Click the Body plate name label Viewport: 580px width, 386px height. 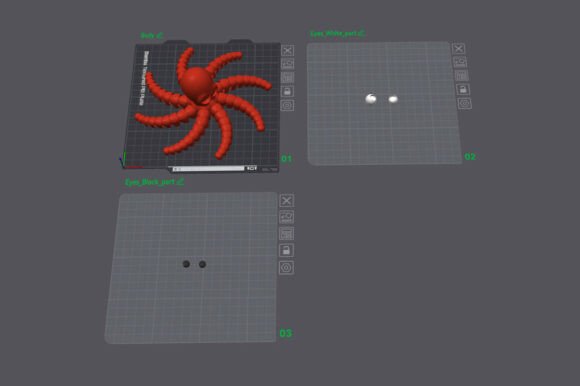pos(148,36)
